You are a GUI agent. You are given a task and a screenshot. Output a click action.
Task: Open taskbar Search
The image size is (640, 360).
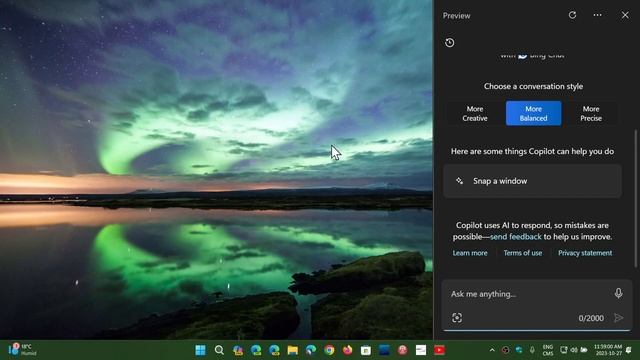219,350
